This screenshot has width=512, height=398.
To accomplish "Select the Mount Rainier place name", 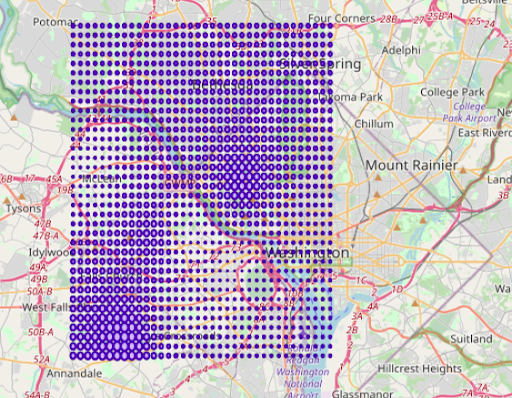I will [412, 165].
